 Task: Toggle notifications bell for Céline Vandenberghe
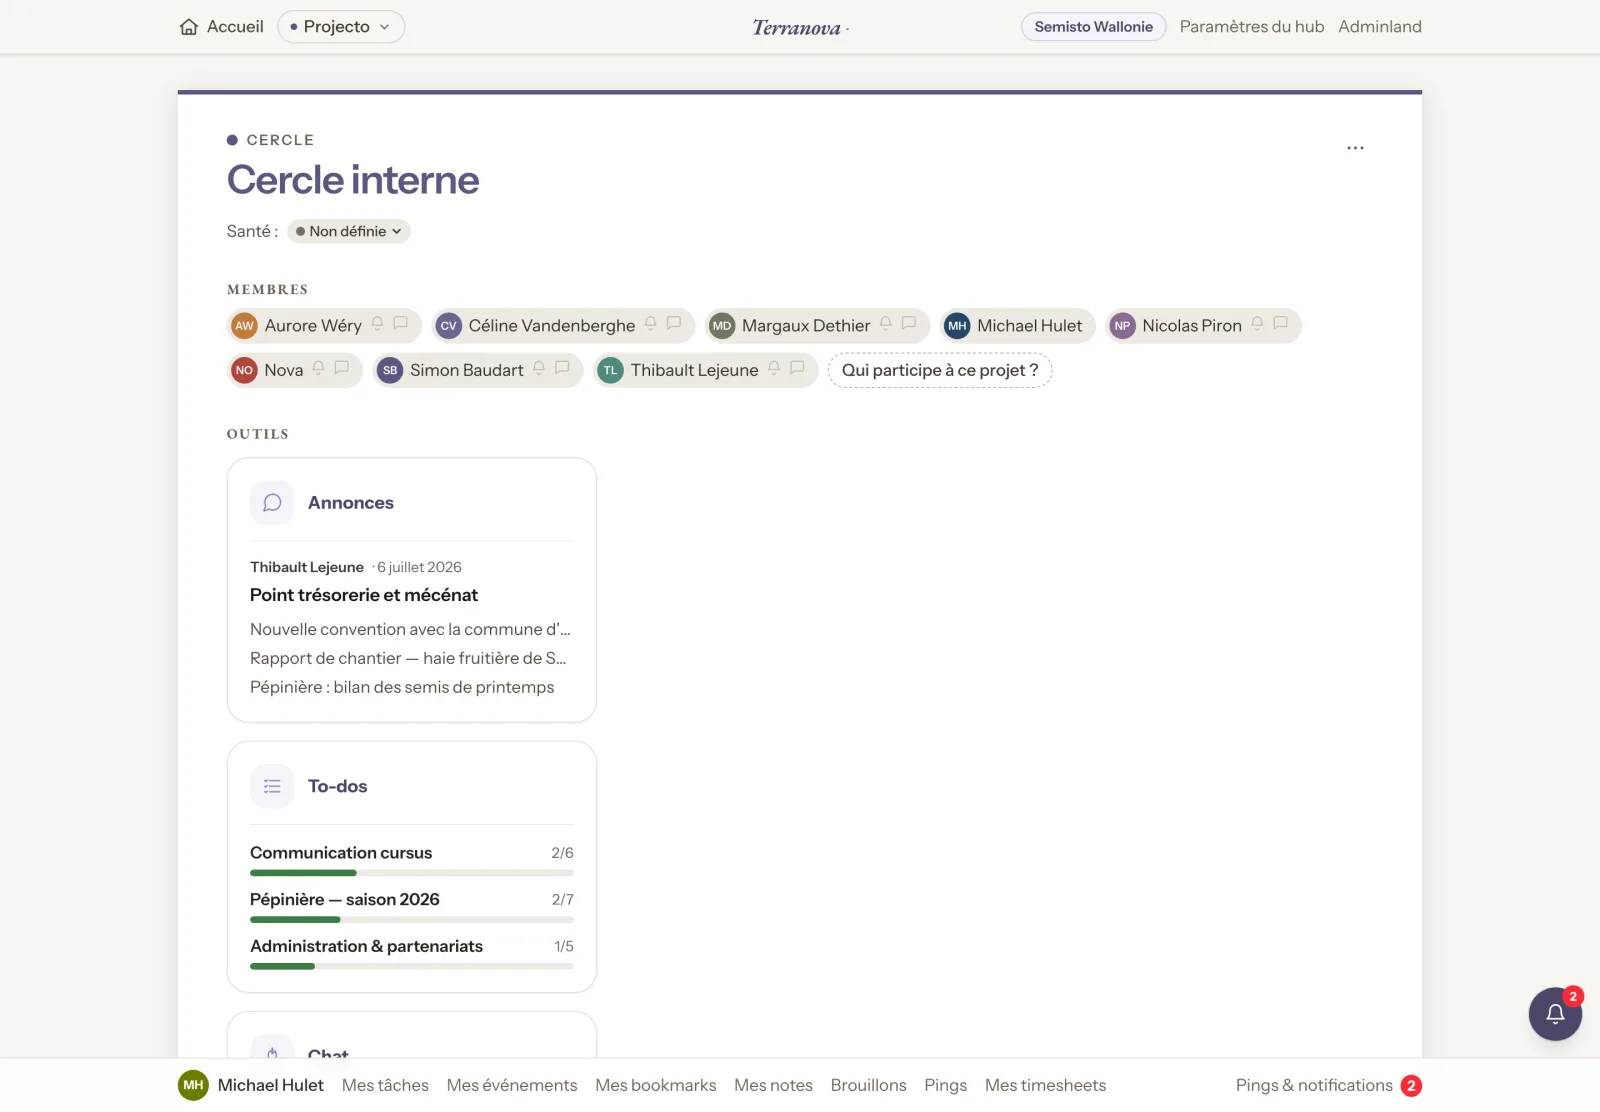tap(650, 324)
